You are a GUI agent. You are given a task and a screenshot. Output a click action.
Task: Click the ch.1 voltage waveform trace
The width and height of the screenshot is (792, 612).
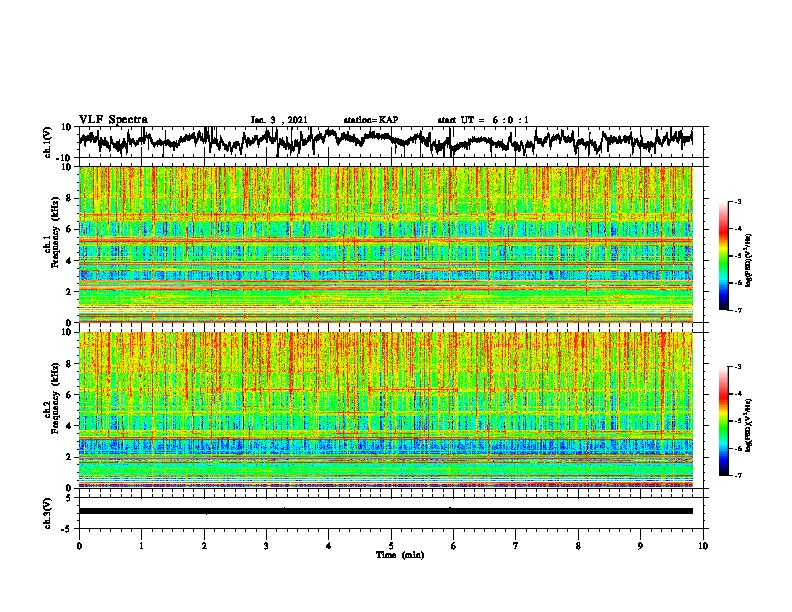coord(385,140)
